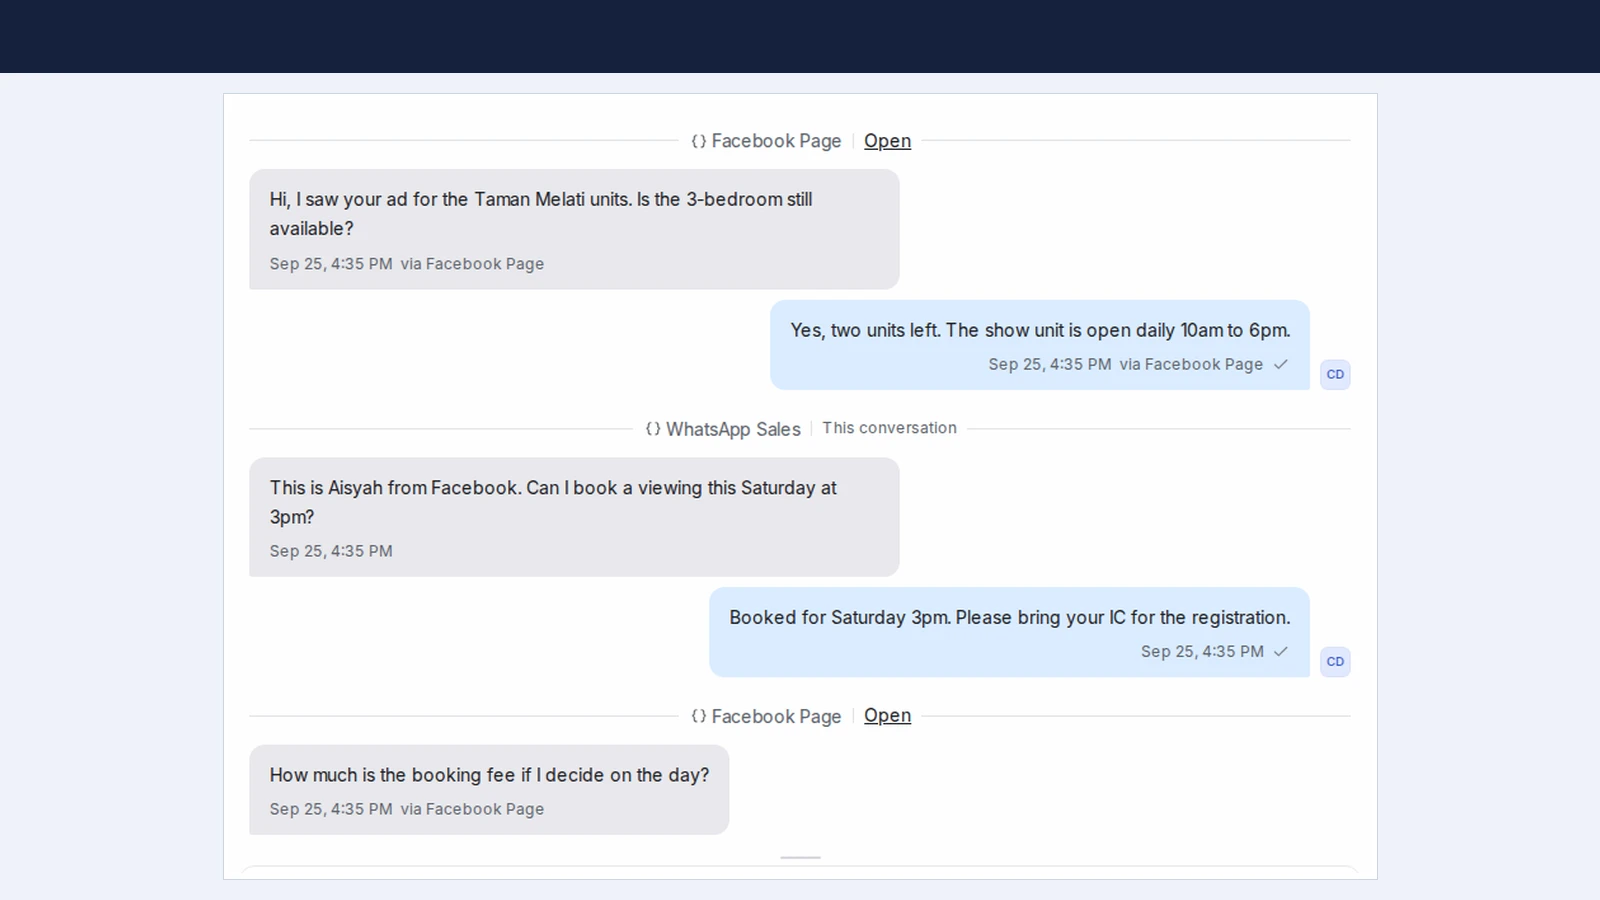Grab the composer resize handle at bottom
The image size is (1600, 900).
[x=800, y=857]
